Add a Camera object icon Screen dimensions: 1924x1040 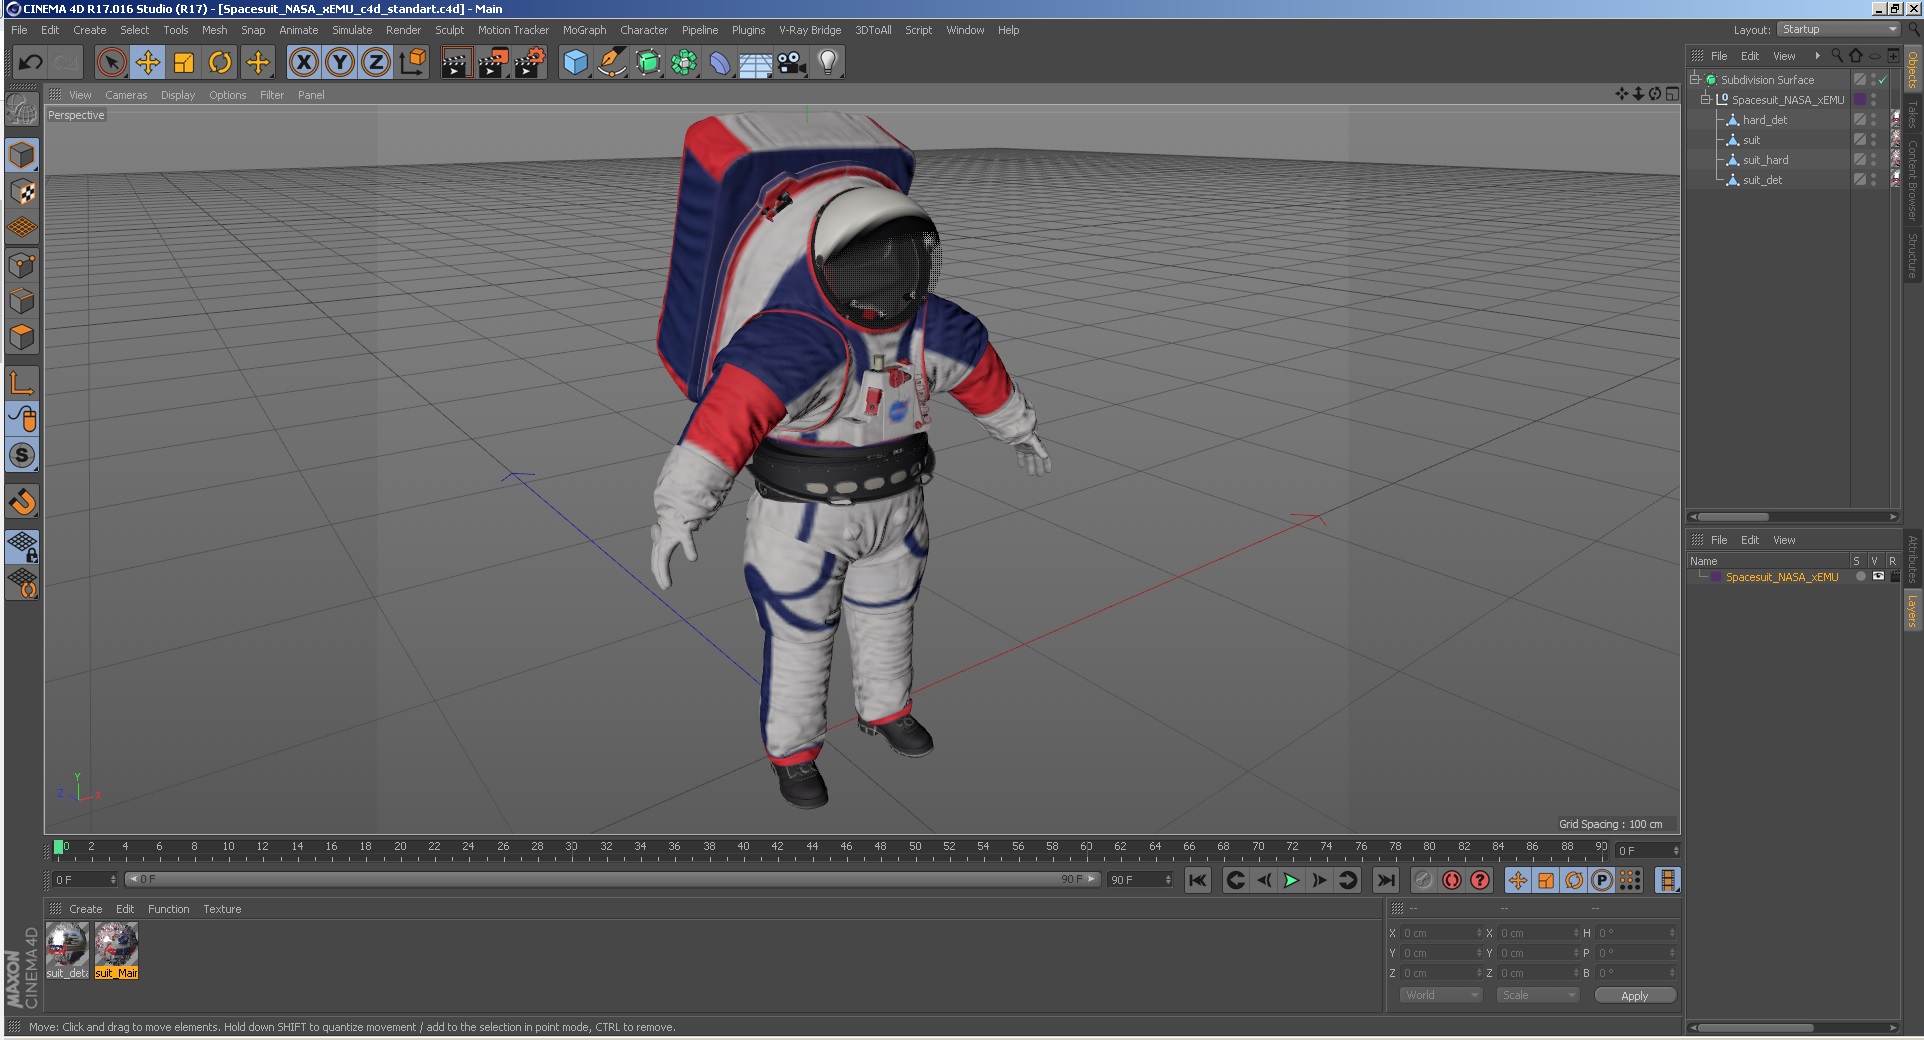(792, 63)
